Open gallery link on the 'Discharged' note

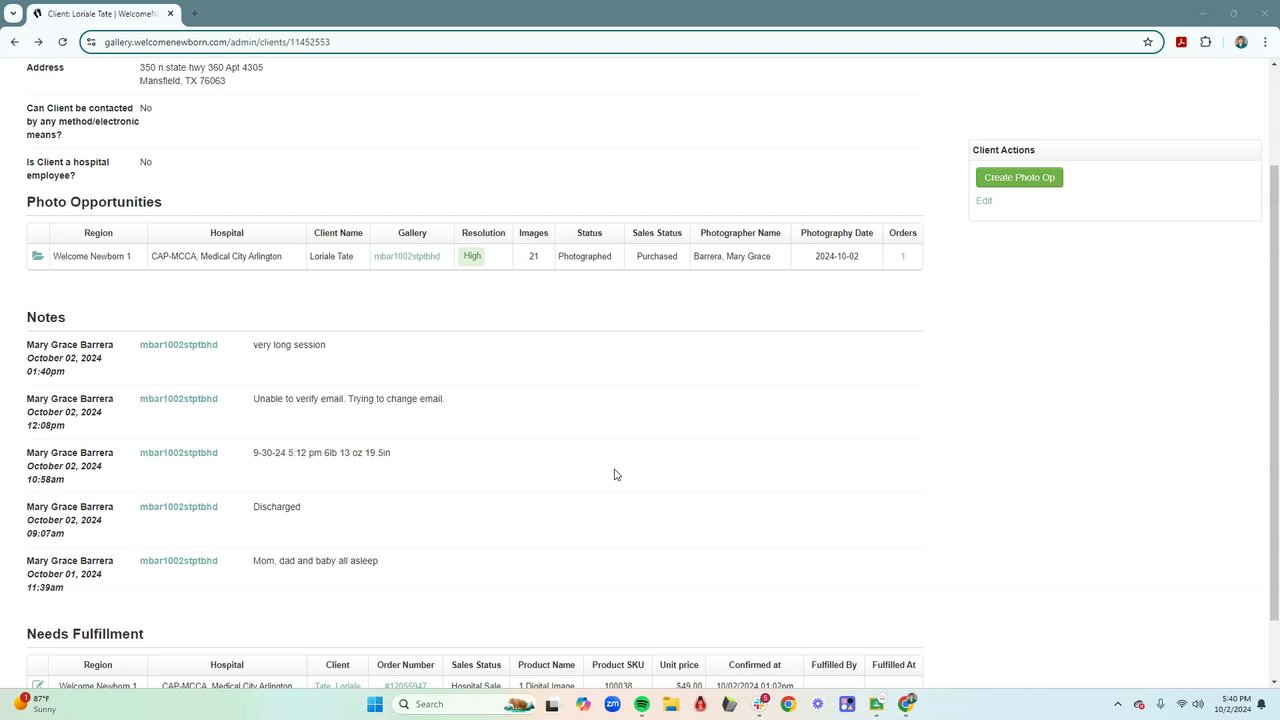pos(179,507)
